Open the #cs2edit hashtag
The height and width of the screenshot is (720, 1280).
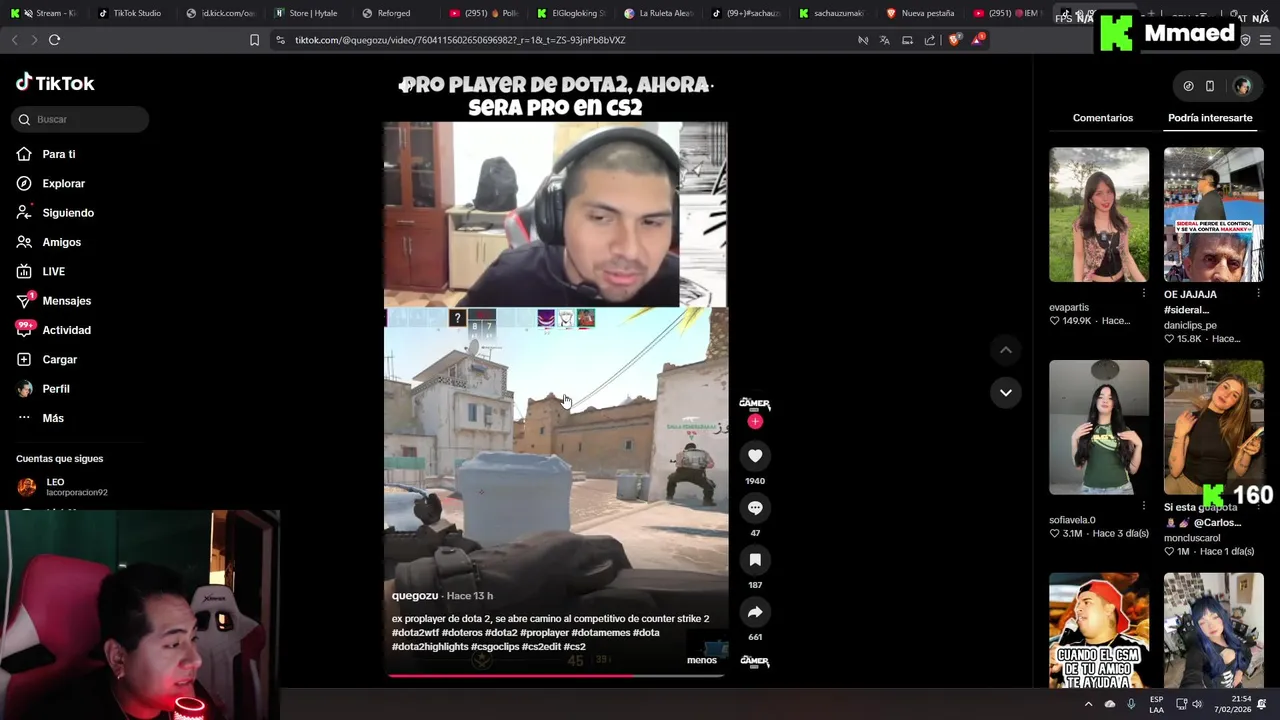point(539,647)
